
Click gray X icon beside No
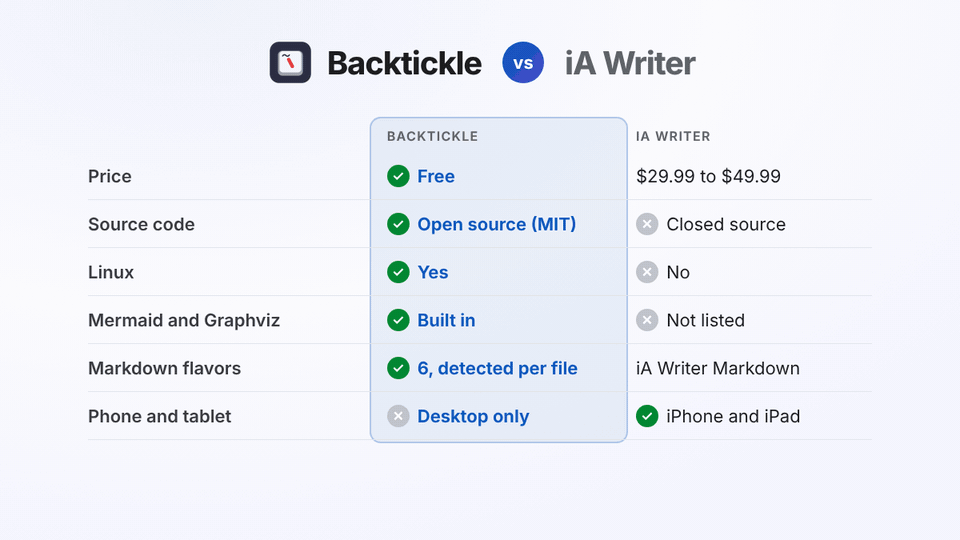point(647,272)
